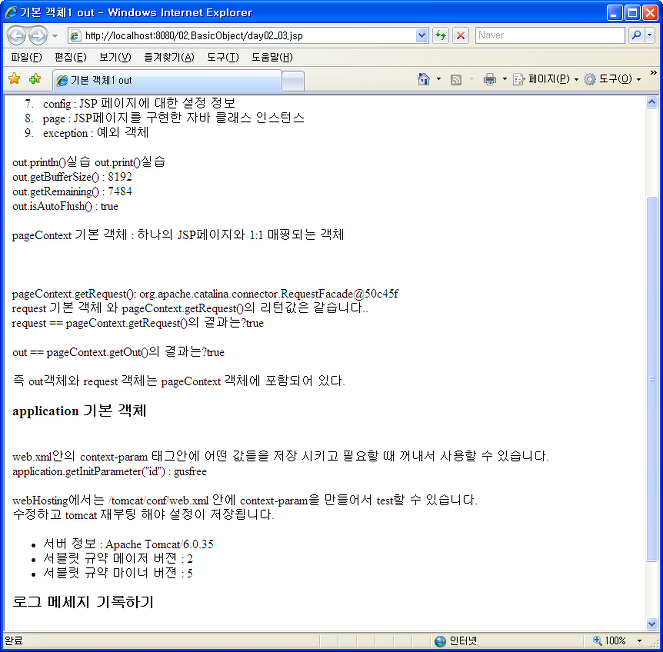The image size is (663, 652).
Task: Click the Naver search box
Action: tap(550, 36)
